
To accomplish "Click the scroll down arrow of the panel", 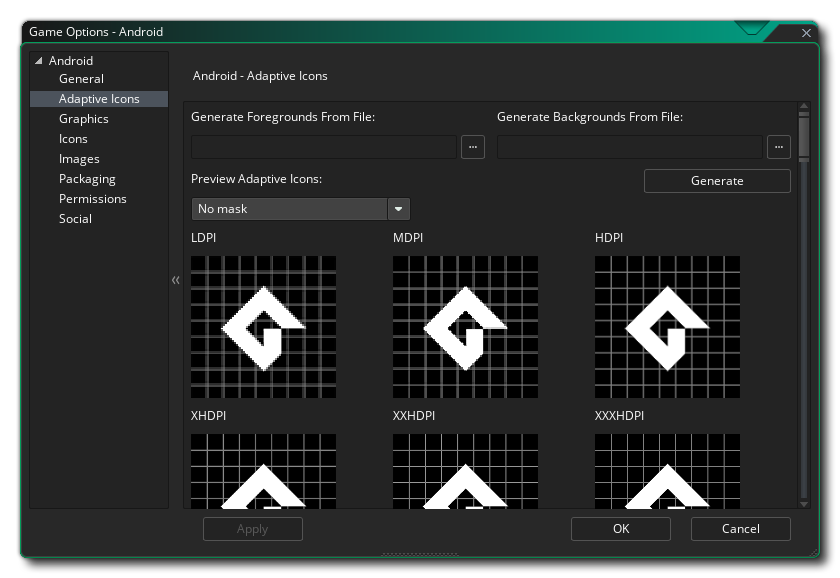I will 804,504.
